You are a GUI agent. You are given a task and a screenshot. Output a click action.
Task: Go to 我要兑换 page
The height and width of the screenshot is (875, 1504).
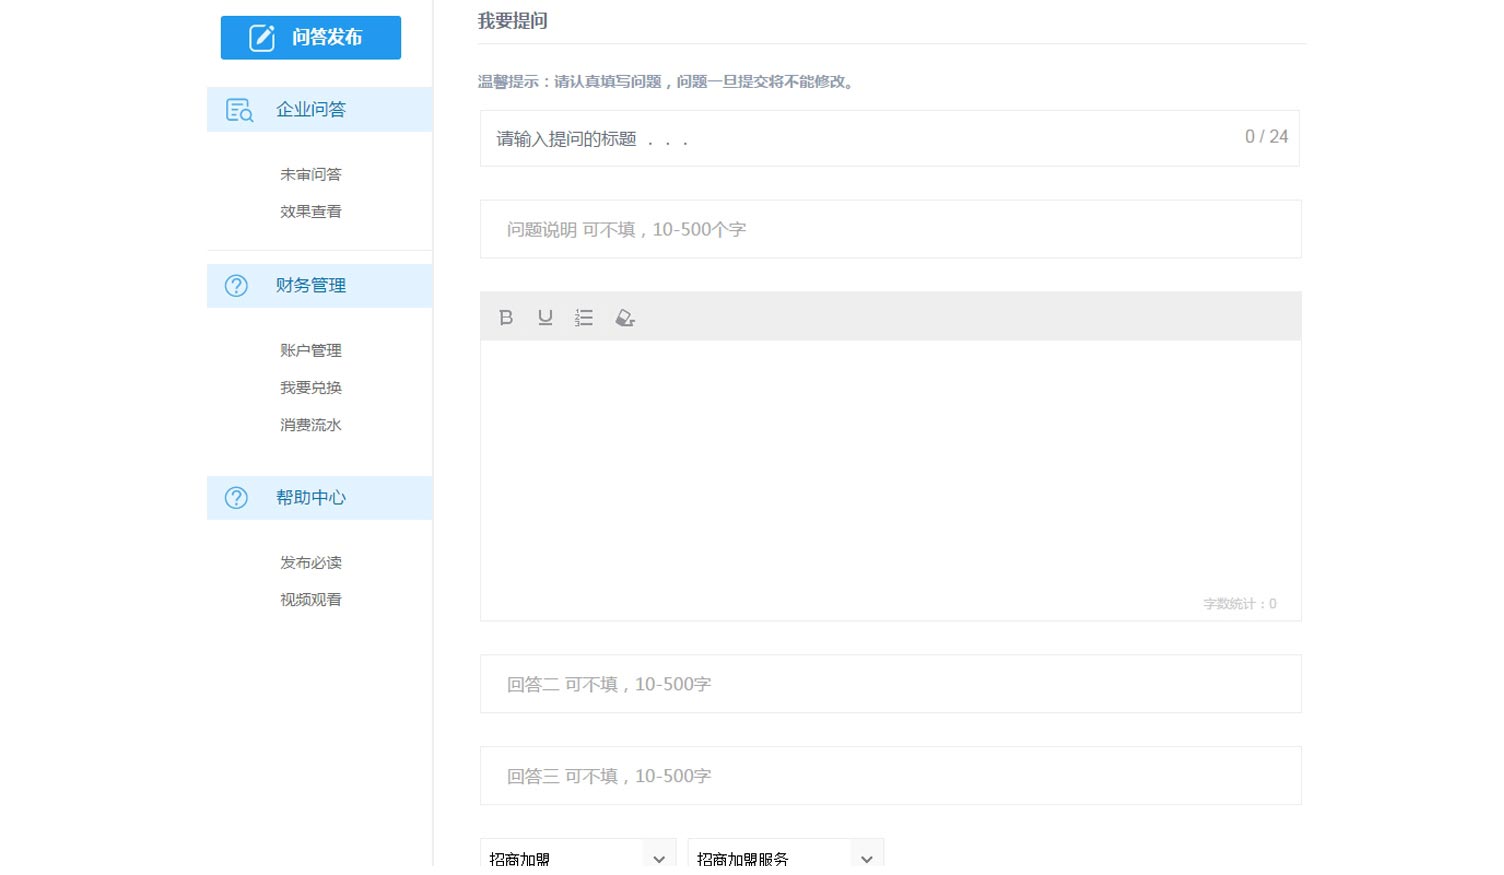[x=311, y=387]
